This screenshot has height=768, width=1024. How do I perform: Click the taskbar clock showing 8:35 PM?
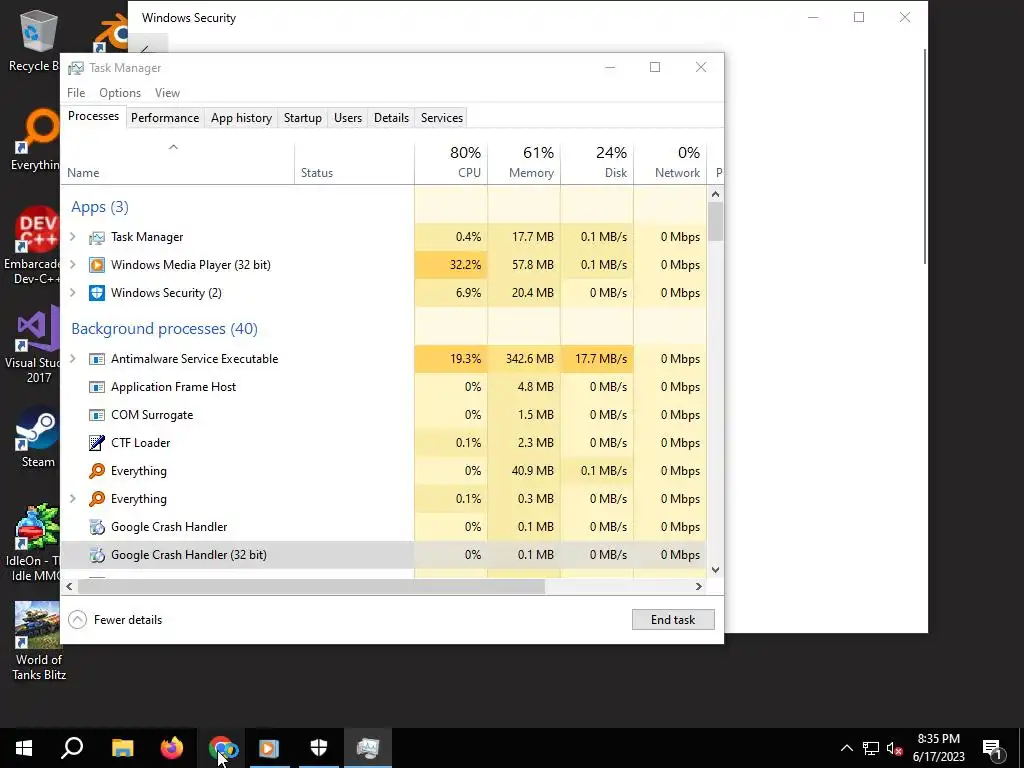(x=938, y=748)
